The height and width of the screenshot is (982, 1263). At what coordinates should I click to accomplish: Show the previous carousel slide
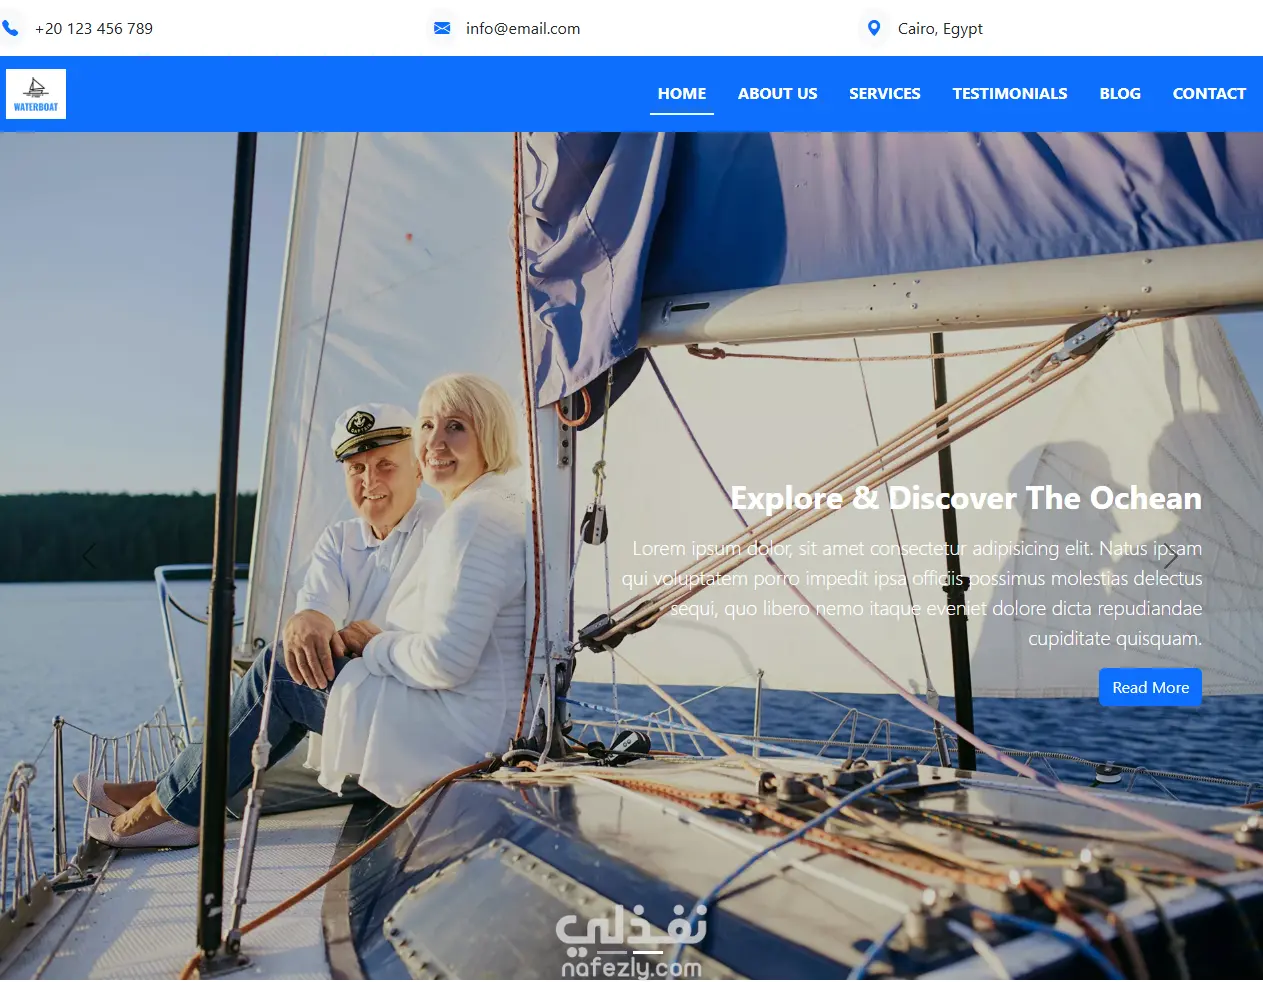pyautogui.click(x=89, y=556)
